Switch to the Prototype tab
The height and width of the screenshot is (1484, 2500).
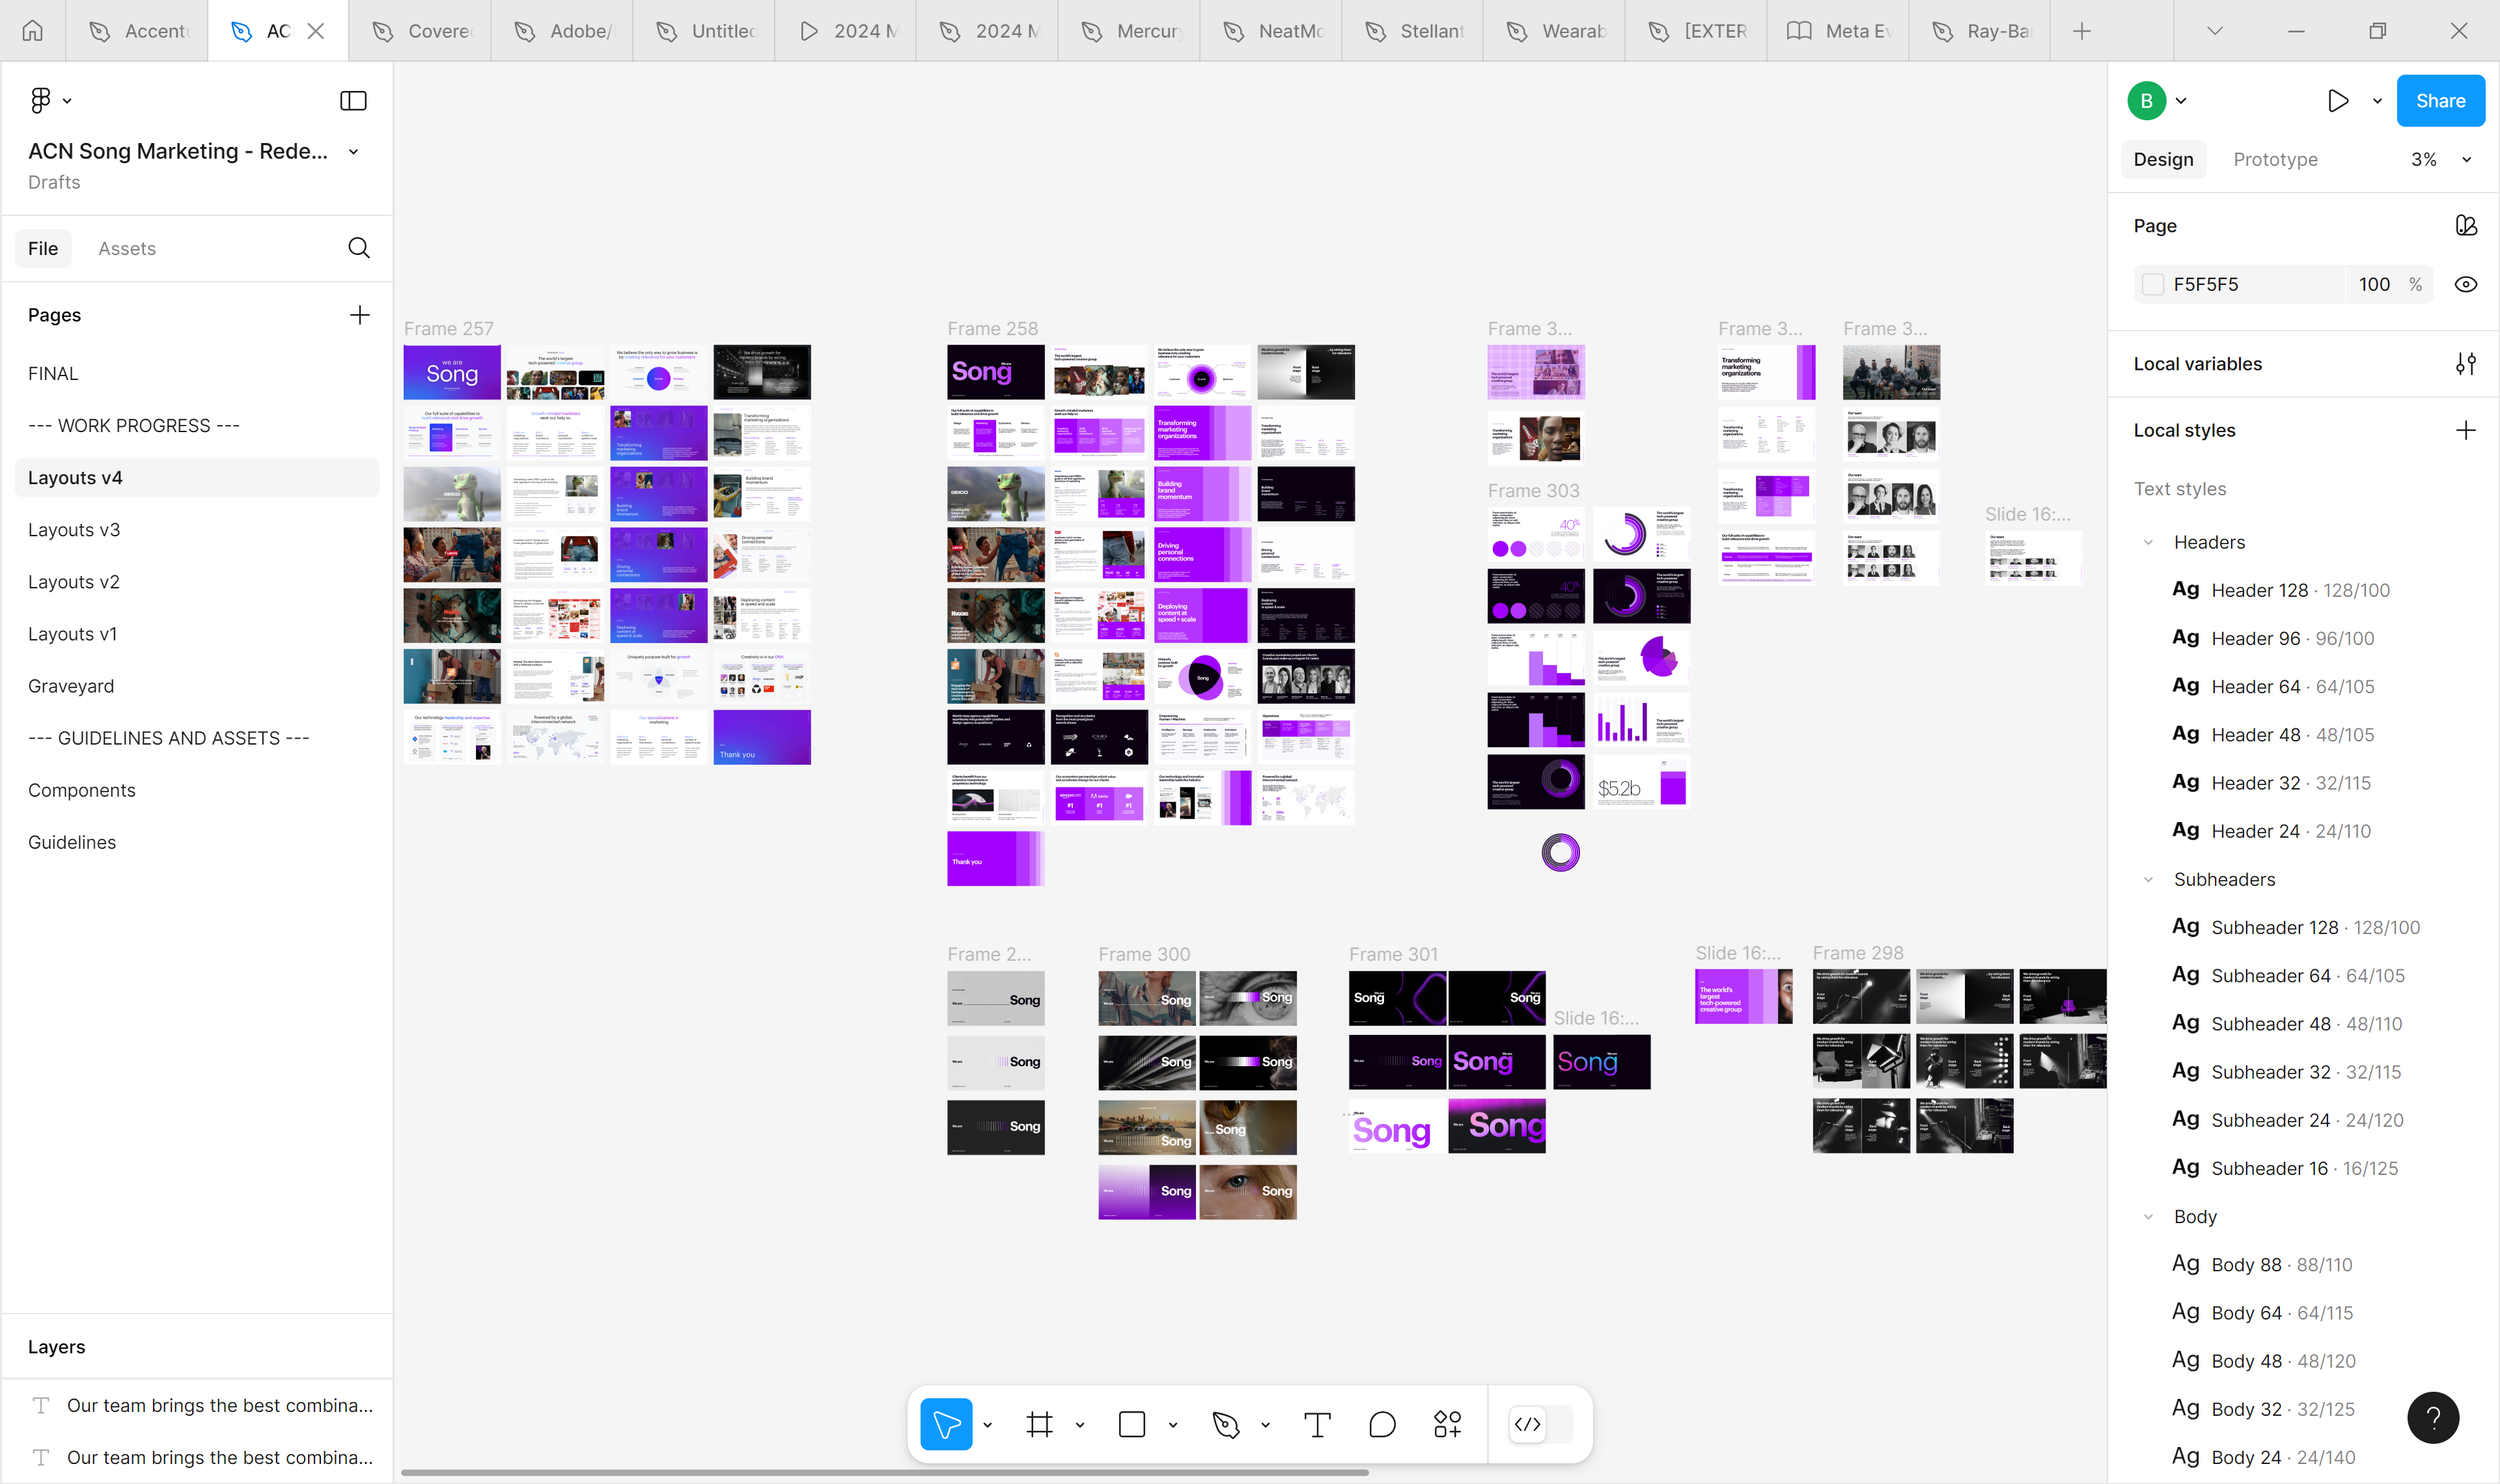[x=2275, y=159]
